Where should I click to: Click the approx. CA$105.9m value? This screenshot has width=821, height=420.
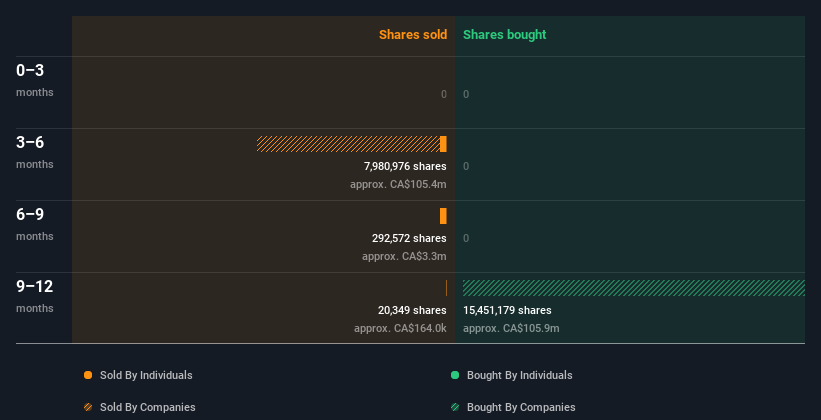coord(511,328)
